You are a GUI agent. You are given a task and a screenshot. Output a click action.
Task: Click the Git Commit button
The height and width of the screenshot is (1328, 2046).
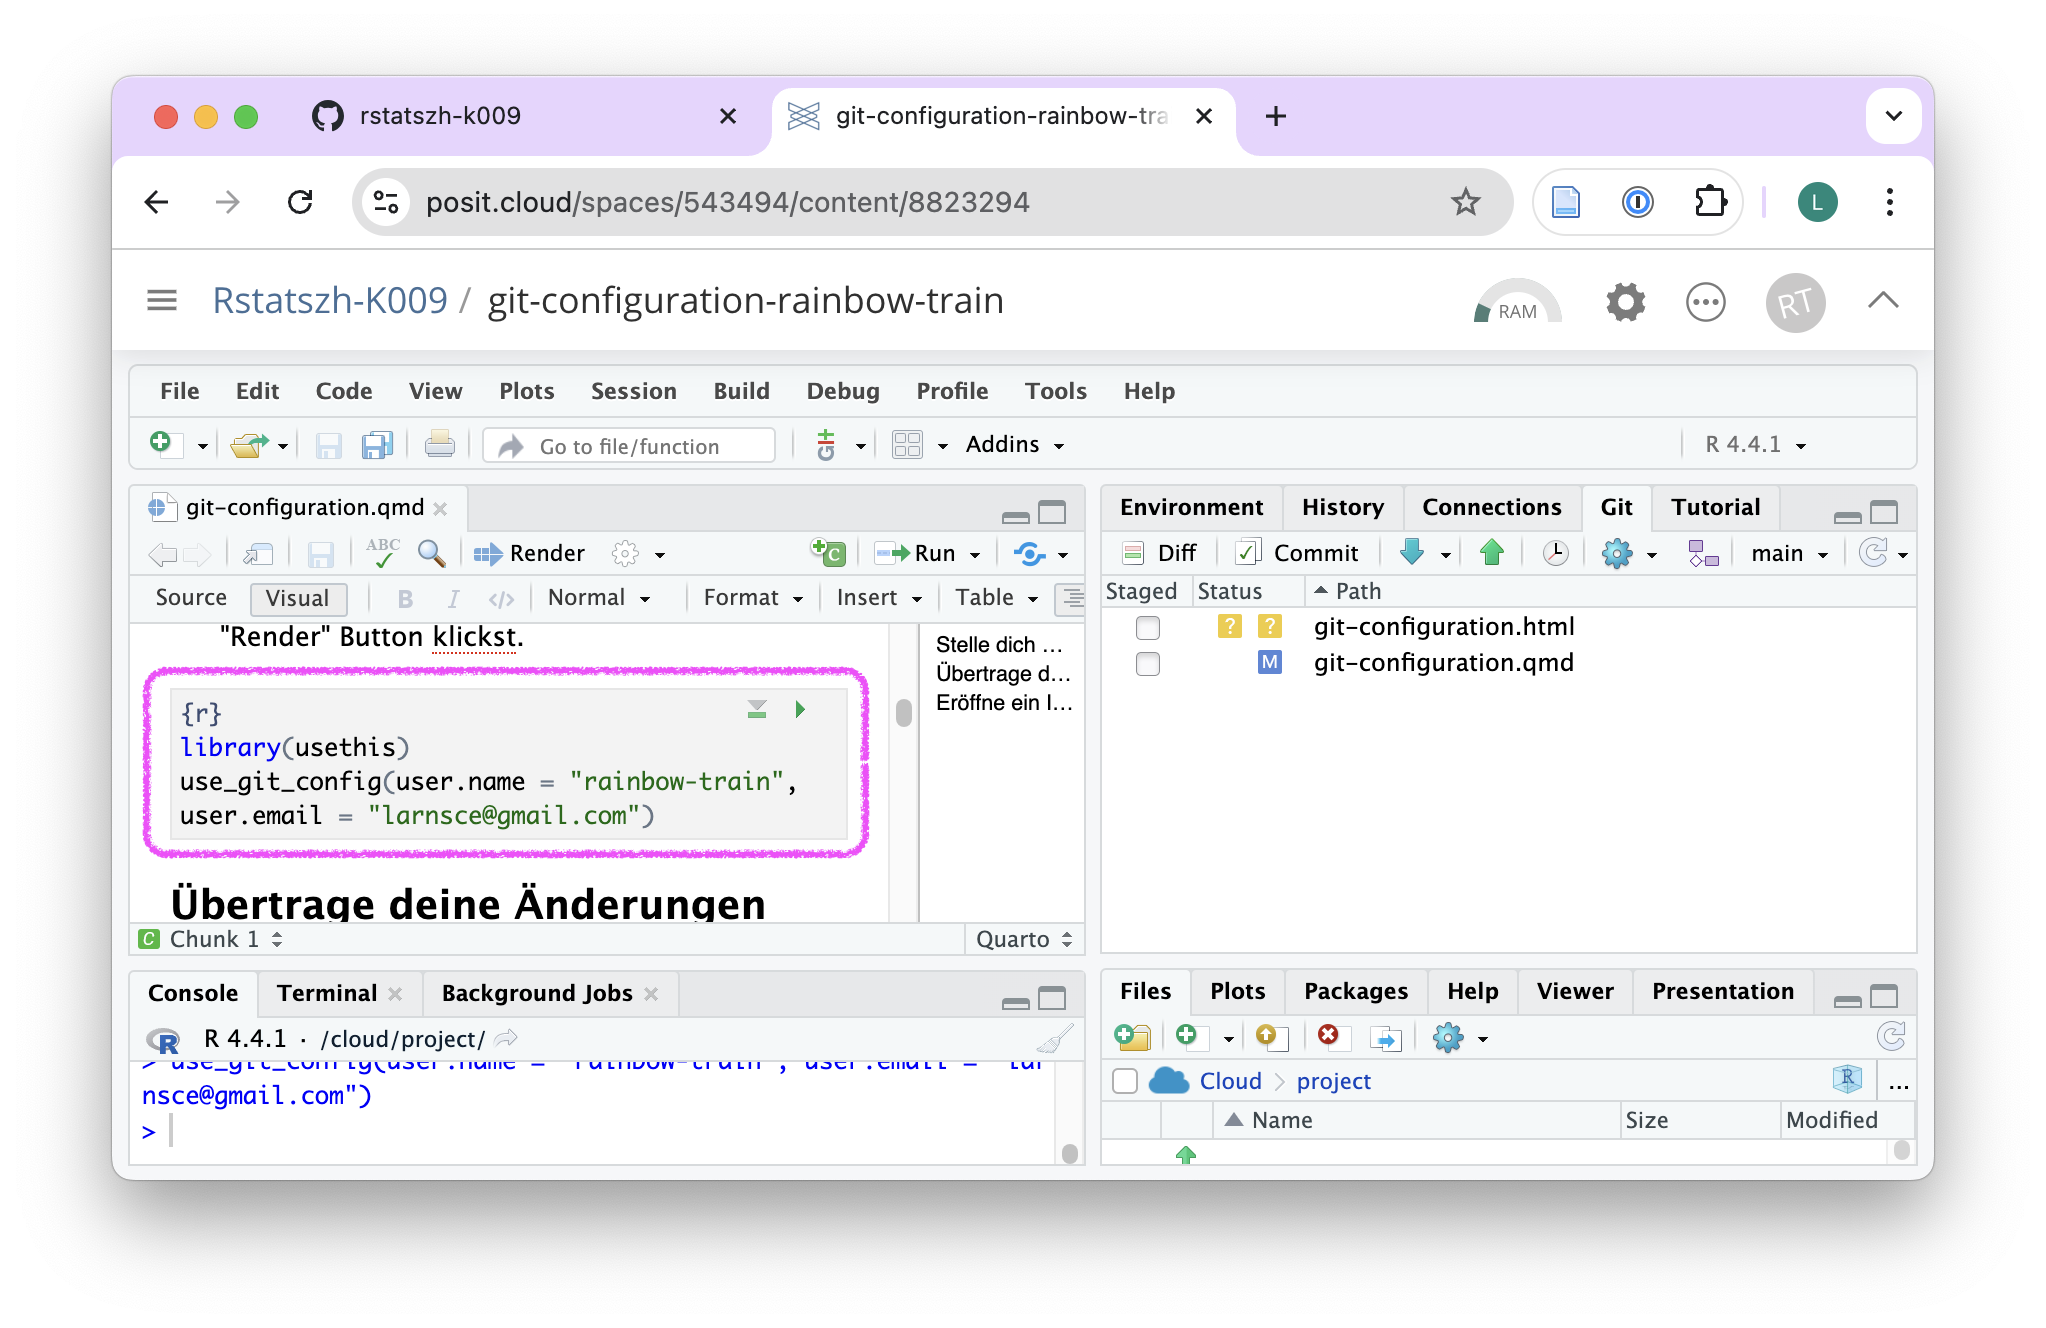coord(1298,553)
